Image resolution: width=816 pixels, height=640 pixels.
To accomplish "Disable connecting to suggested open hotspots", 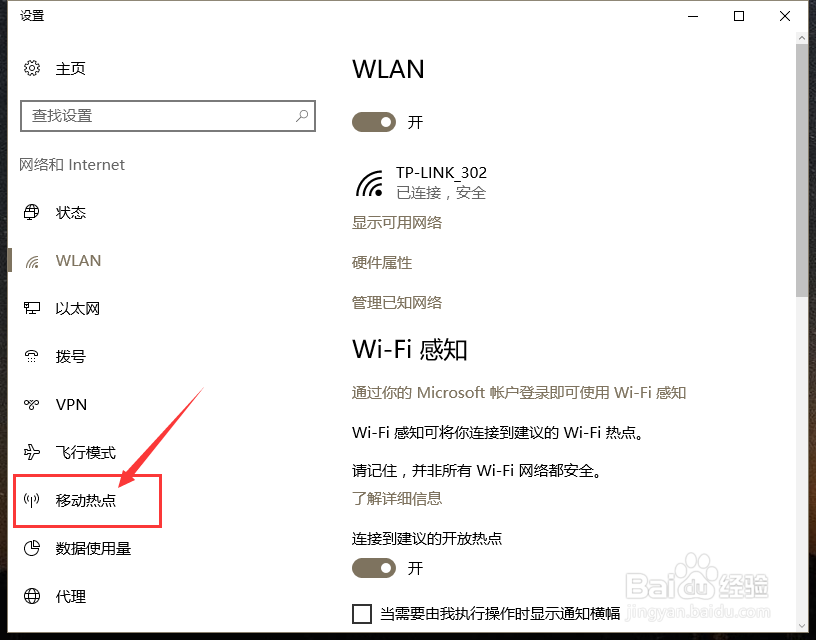I will tap(374, 568).
